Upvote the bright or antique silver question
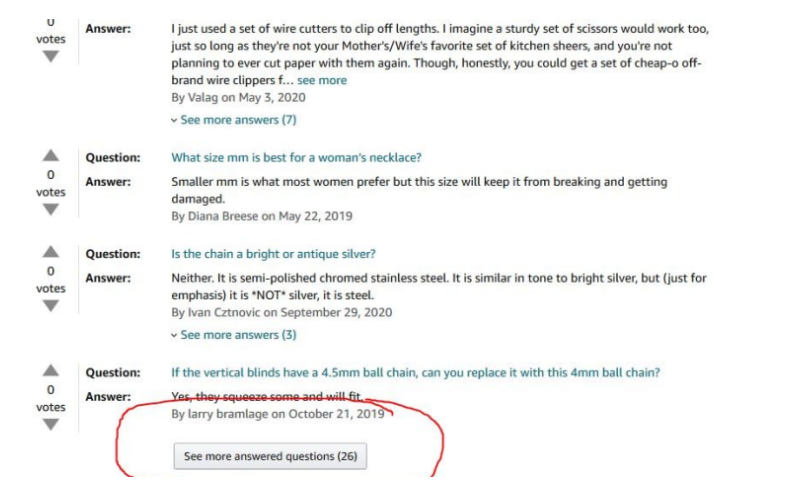The image size is (786, 499). [50, 253]
